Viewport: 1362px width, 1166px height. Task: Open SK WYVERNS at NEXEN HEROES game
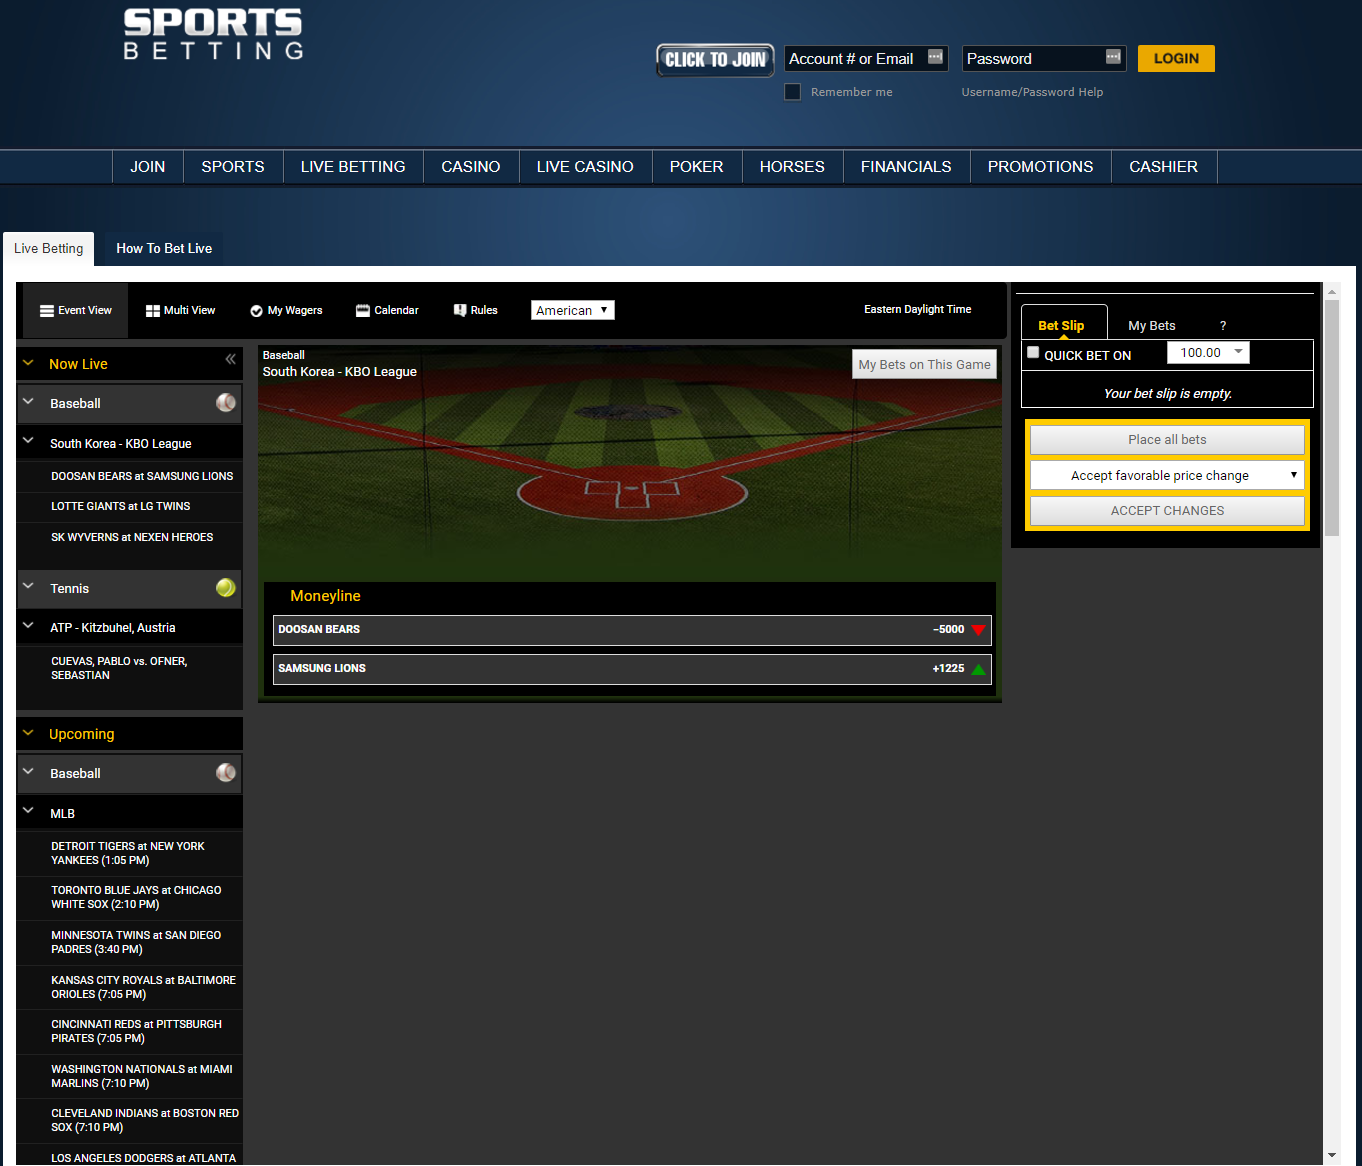point(132,538)
